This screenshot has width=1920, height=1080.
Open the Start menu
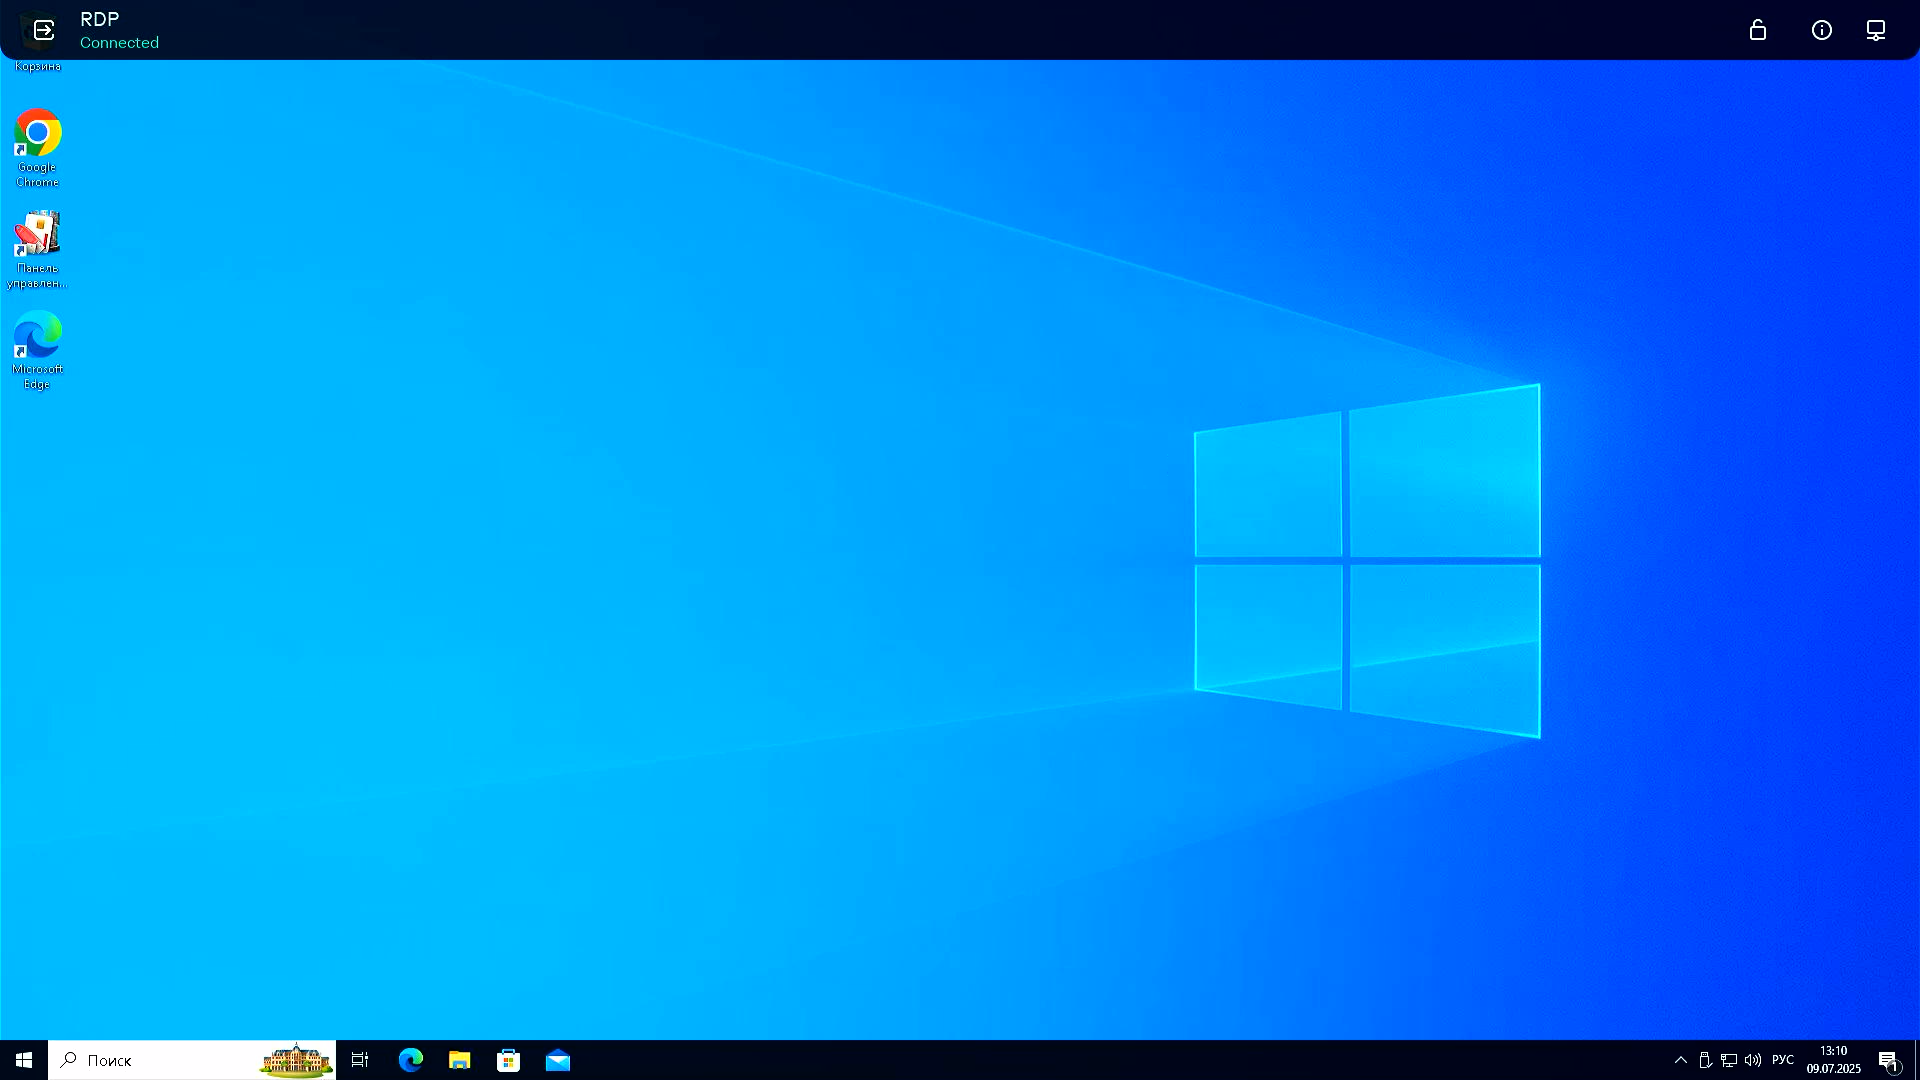(22, 1061)
